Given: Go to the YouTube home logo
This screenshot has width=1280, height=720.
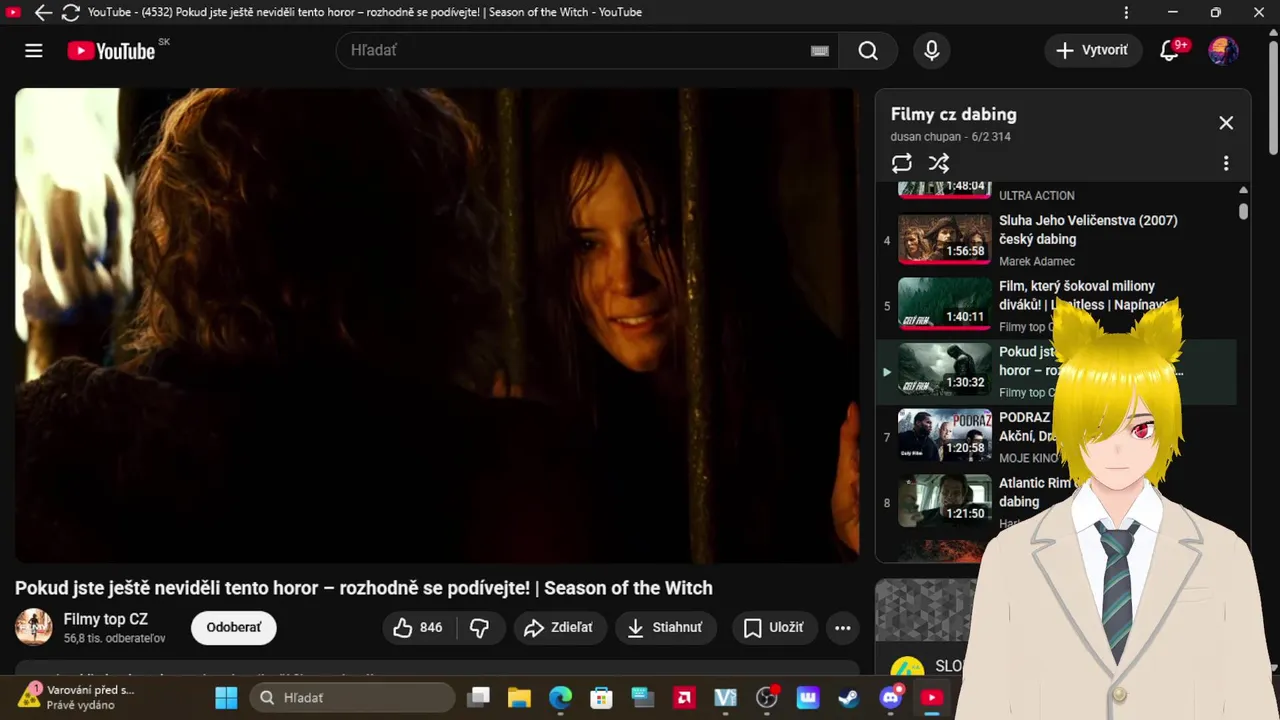Looking at the screenshot, I should pyautogui.click(x=111, y=51).
